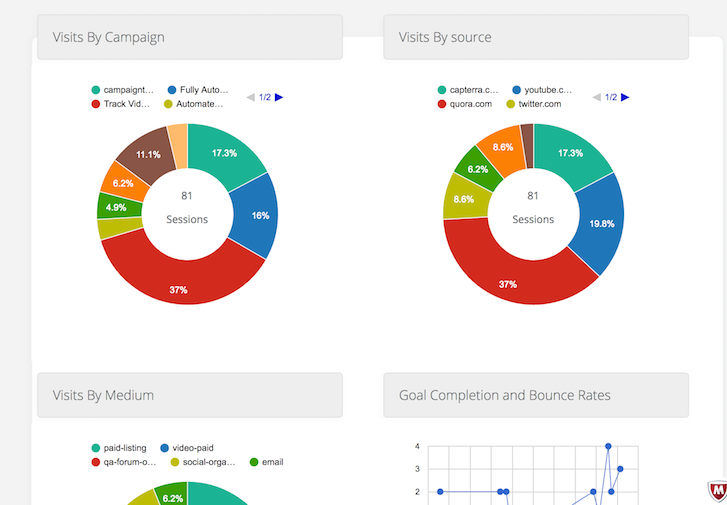Click the highest data point at value 4
This screenshot has height=505, width=727.
click(608, 446)
